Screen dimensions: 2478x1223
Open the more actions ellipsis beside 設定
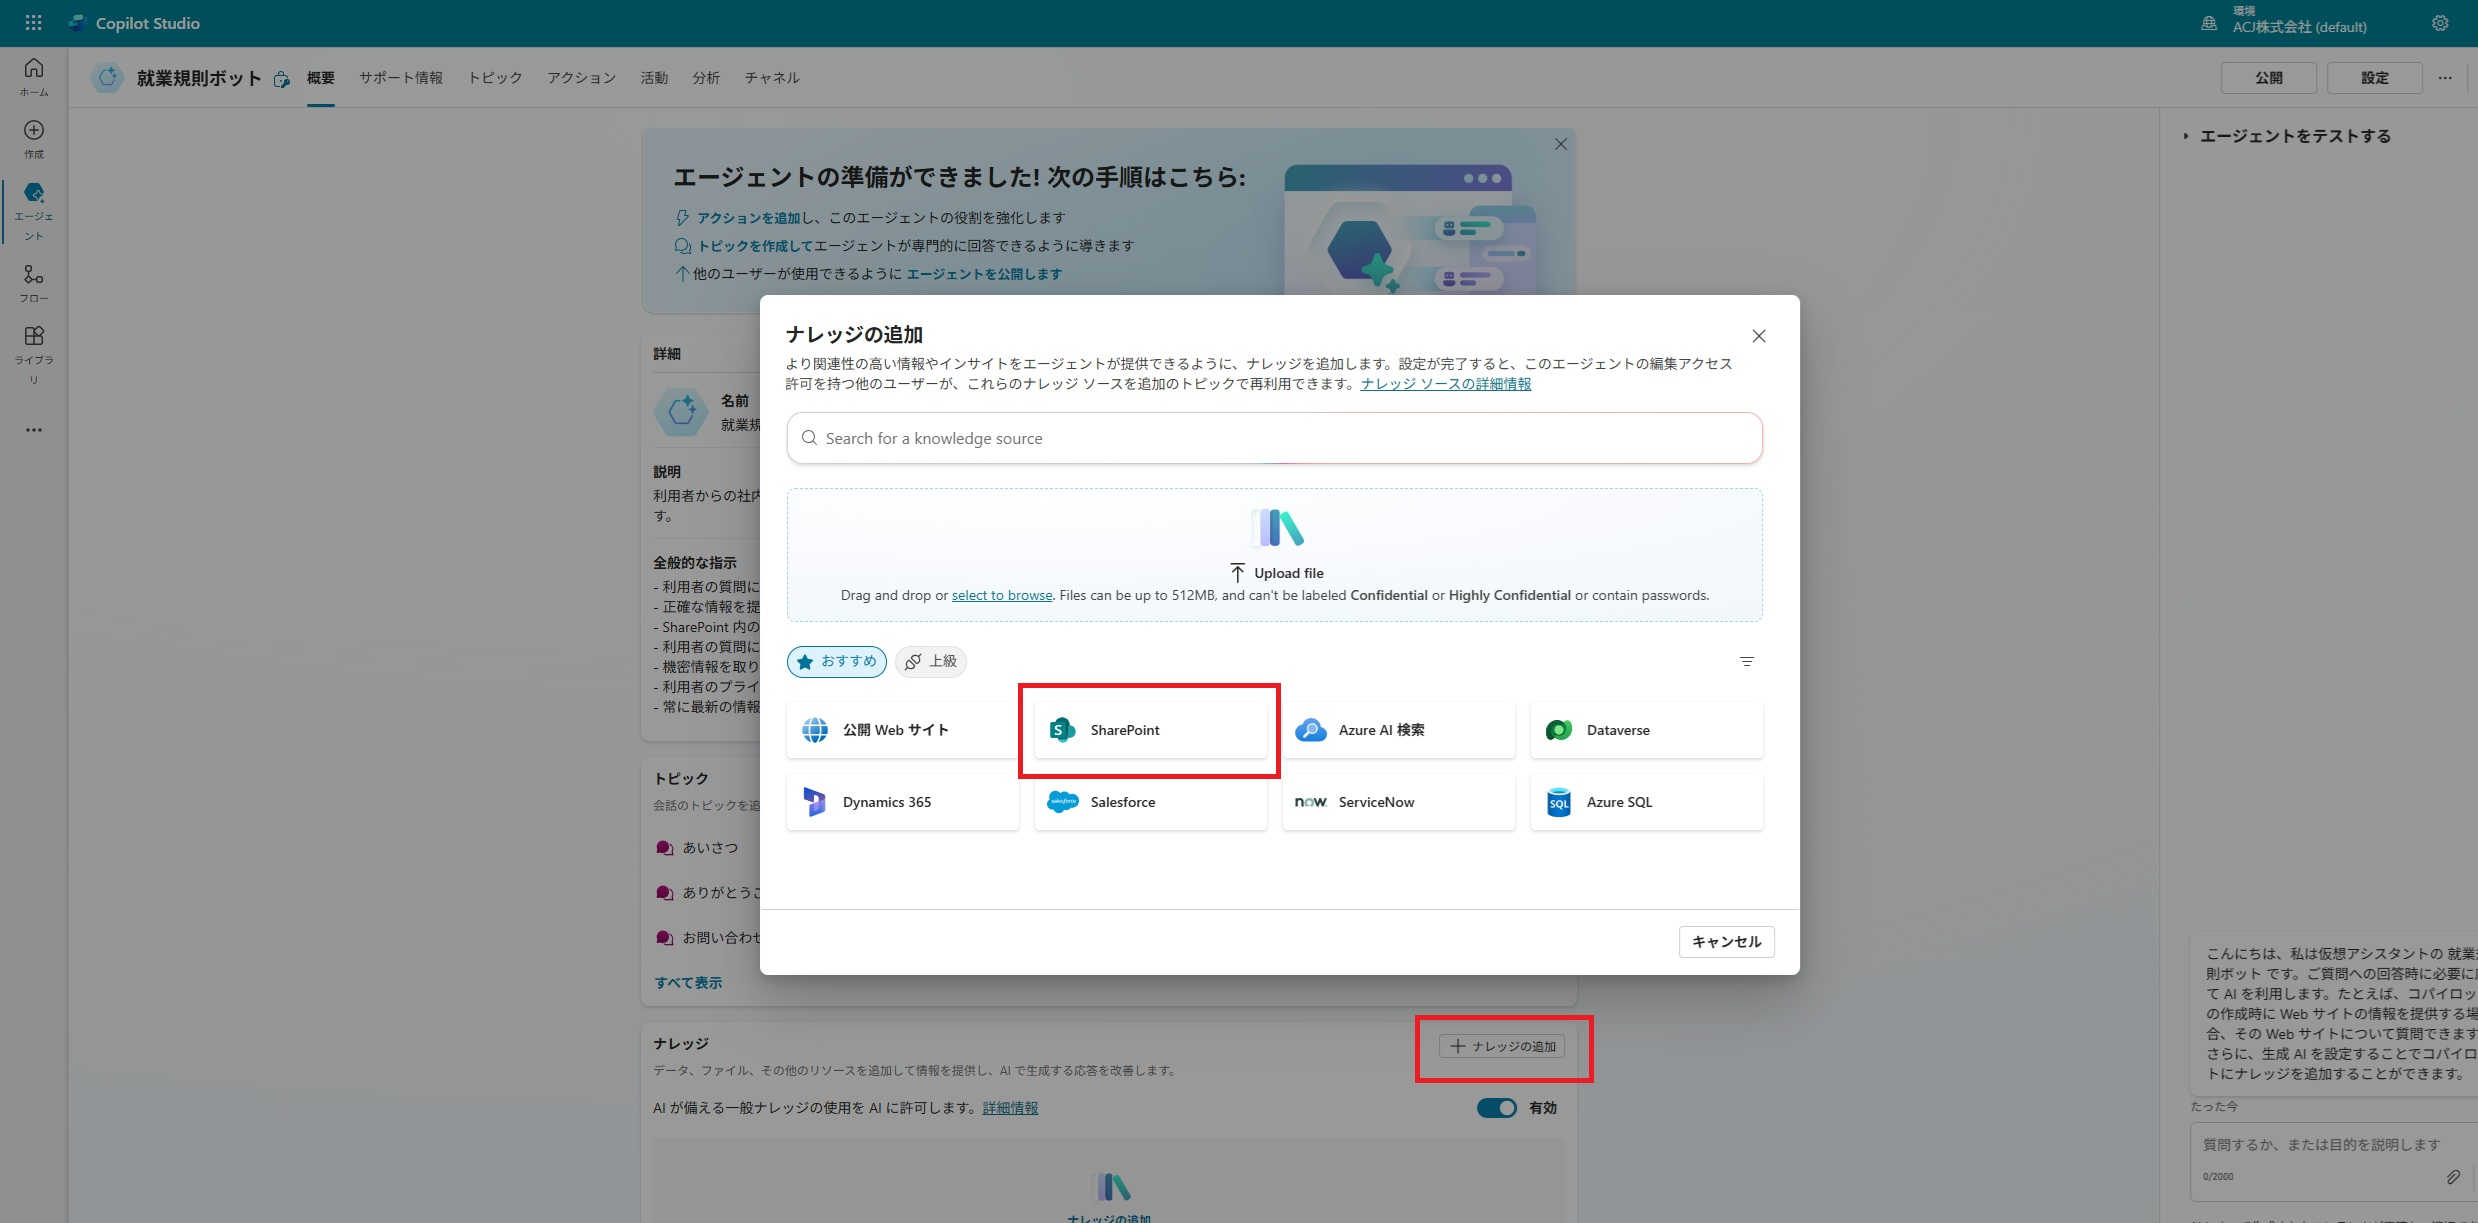pos(2445,78)
